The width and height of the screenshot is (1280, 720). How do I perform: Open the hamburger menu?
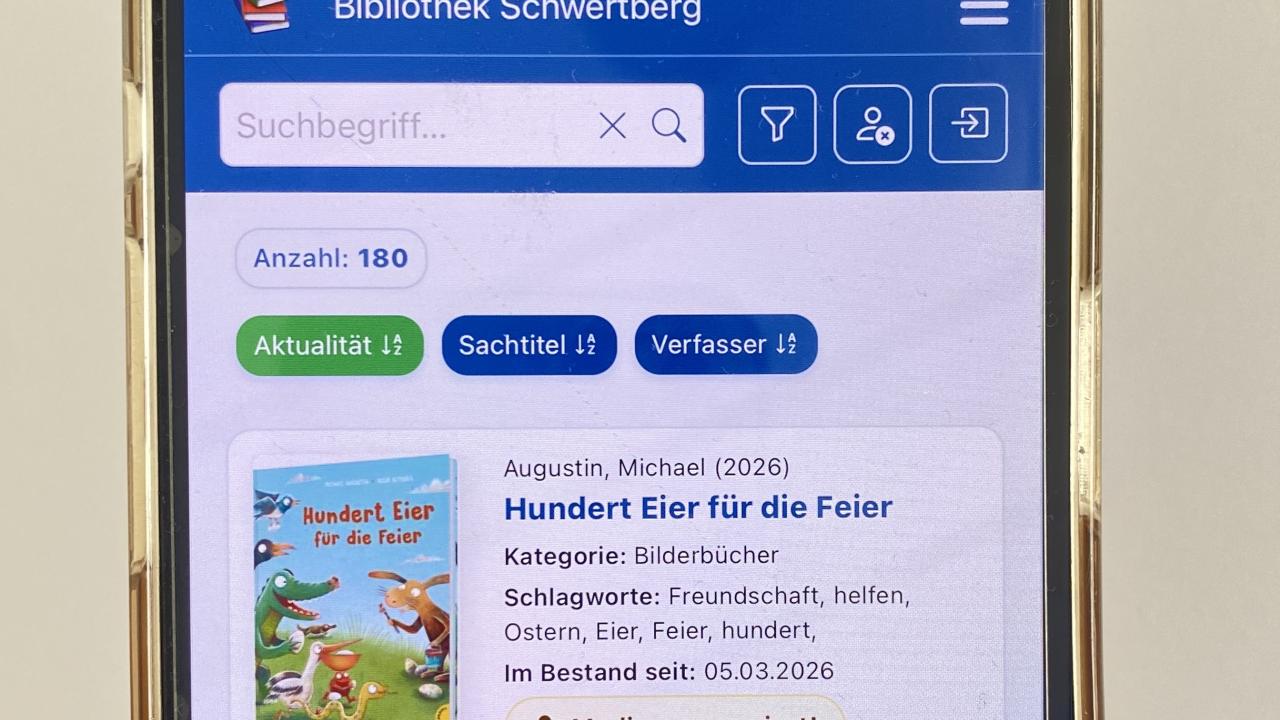(x=984, y=12)
